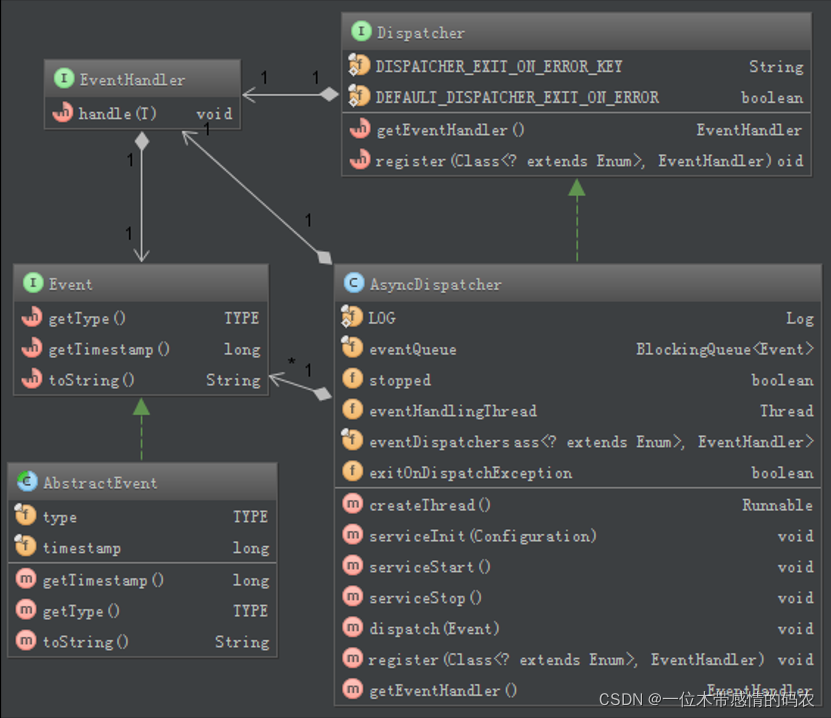The image size is (831, 718).
Task: Click the stopped field icon
Action: coord(352,380)
